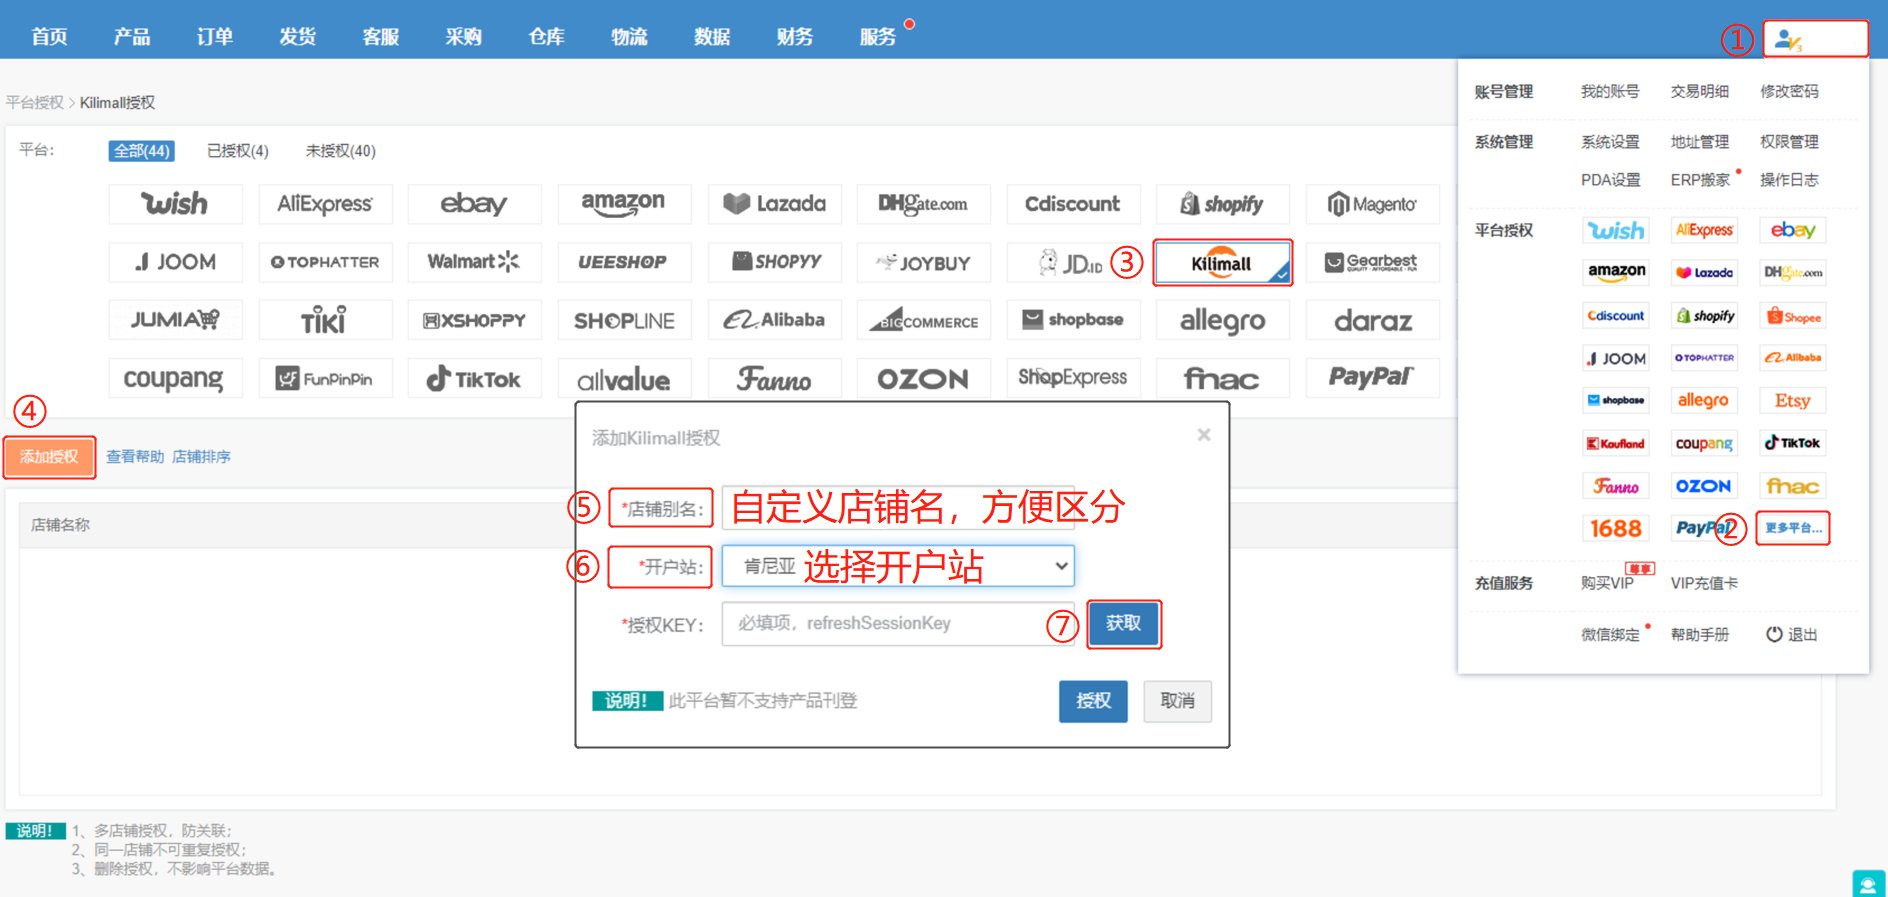Image resolution: width=1888 pixels, height=897 pixels.
Task: Choose the Gearbest platform tile
Action: (x=1372, y=262)
